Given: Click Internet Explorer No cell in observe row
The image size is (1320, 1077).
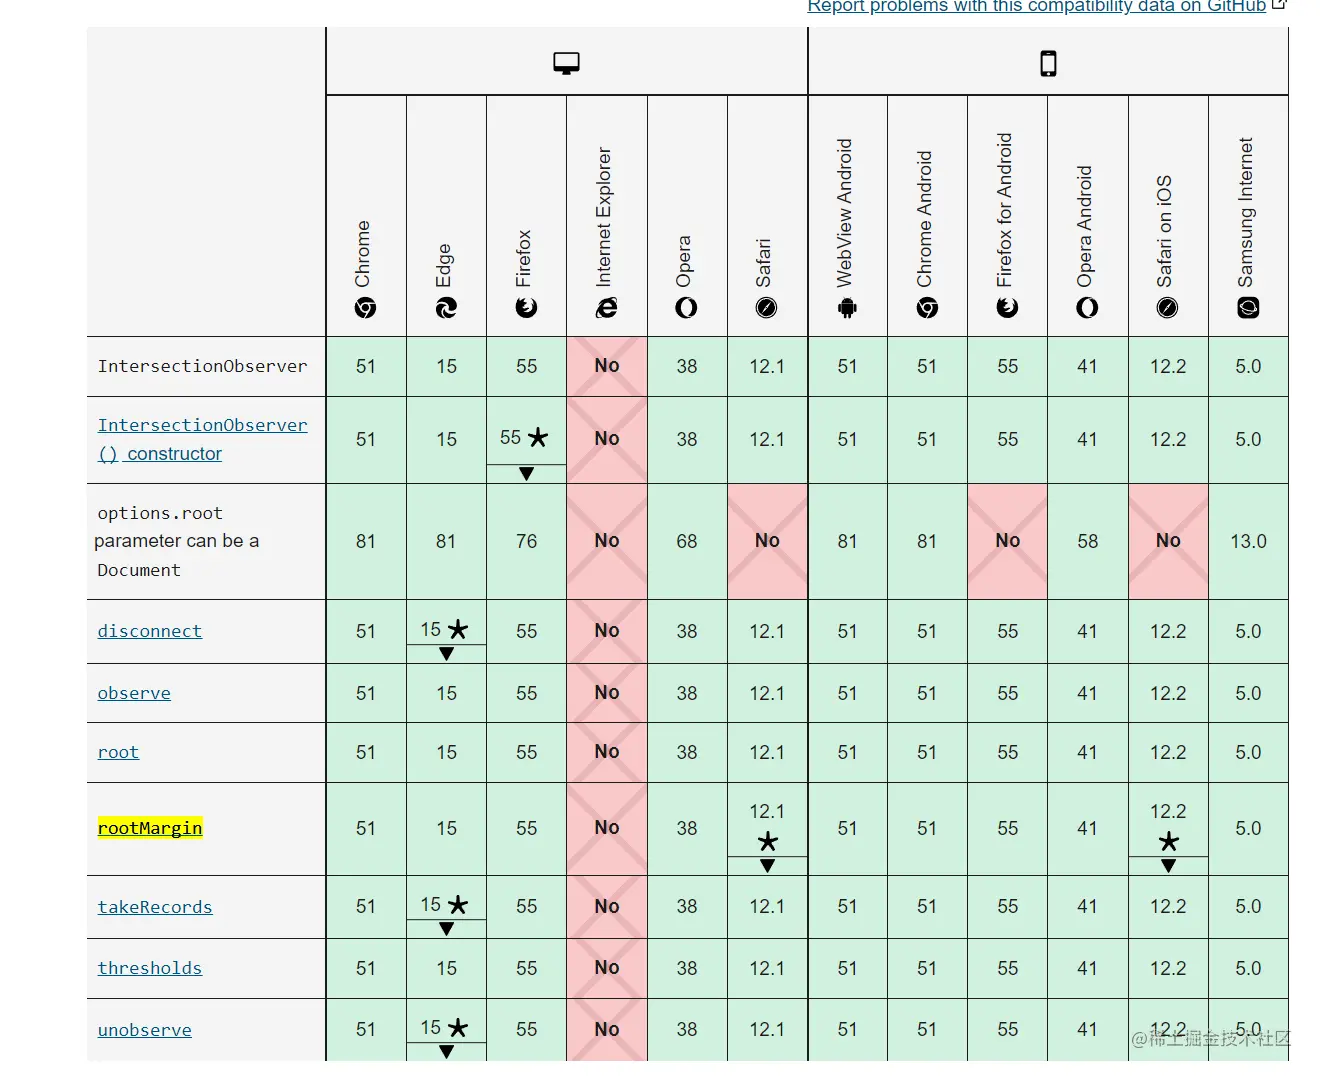Looking at the screenshot, I should click(607, 693).
